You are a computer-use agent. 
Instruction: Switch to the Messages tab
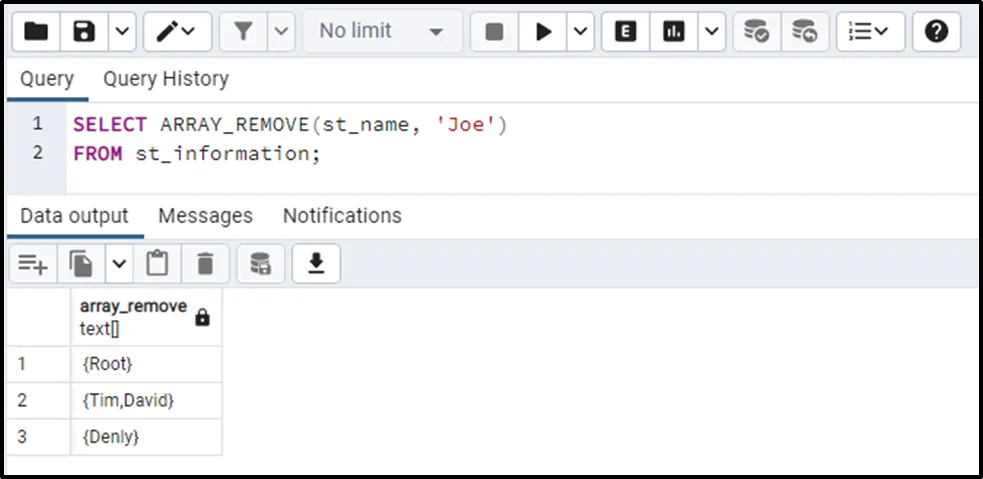pyautogui.click(x=205, y=216)
